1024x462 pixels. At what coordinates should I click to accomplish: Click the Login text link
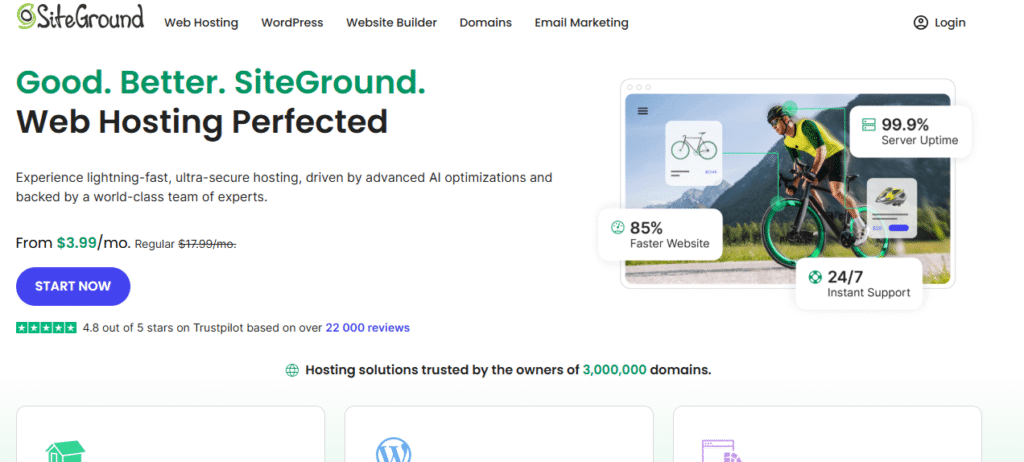pyautogui.click(x=950, y=23)
